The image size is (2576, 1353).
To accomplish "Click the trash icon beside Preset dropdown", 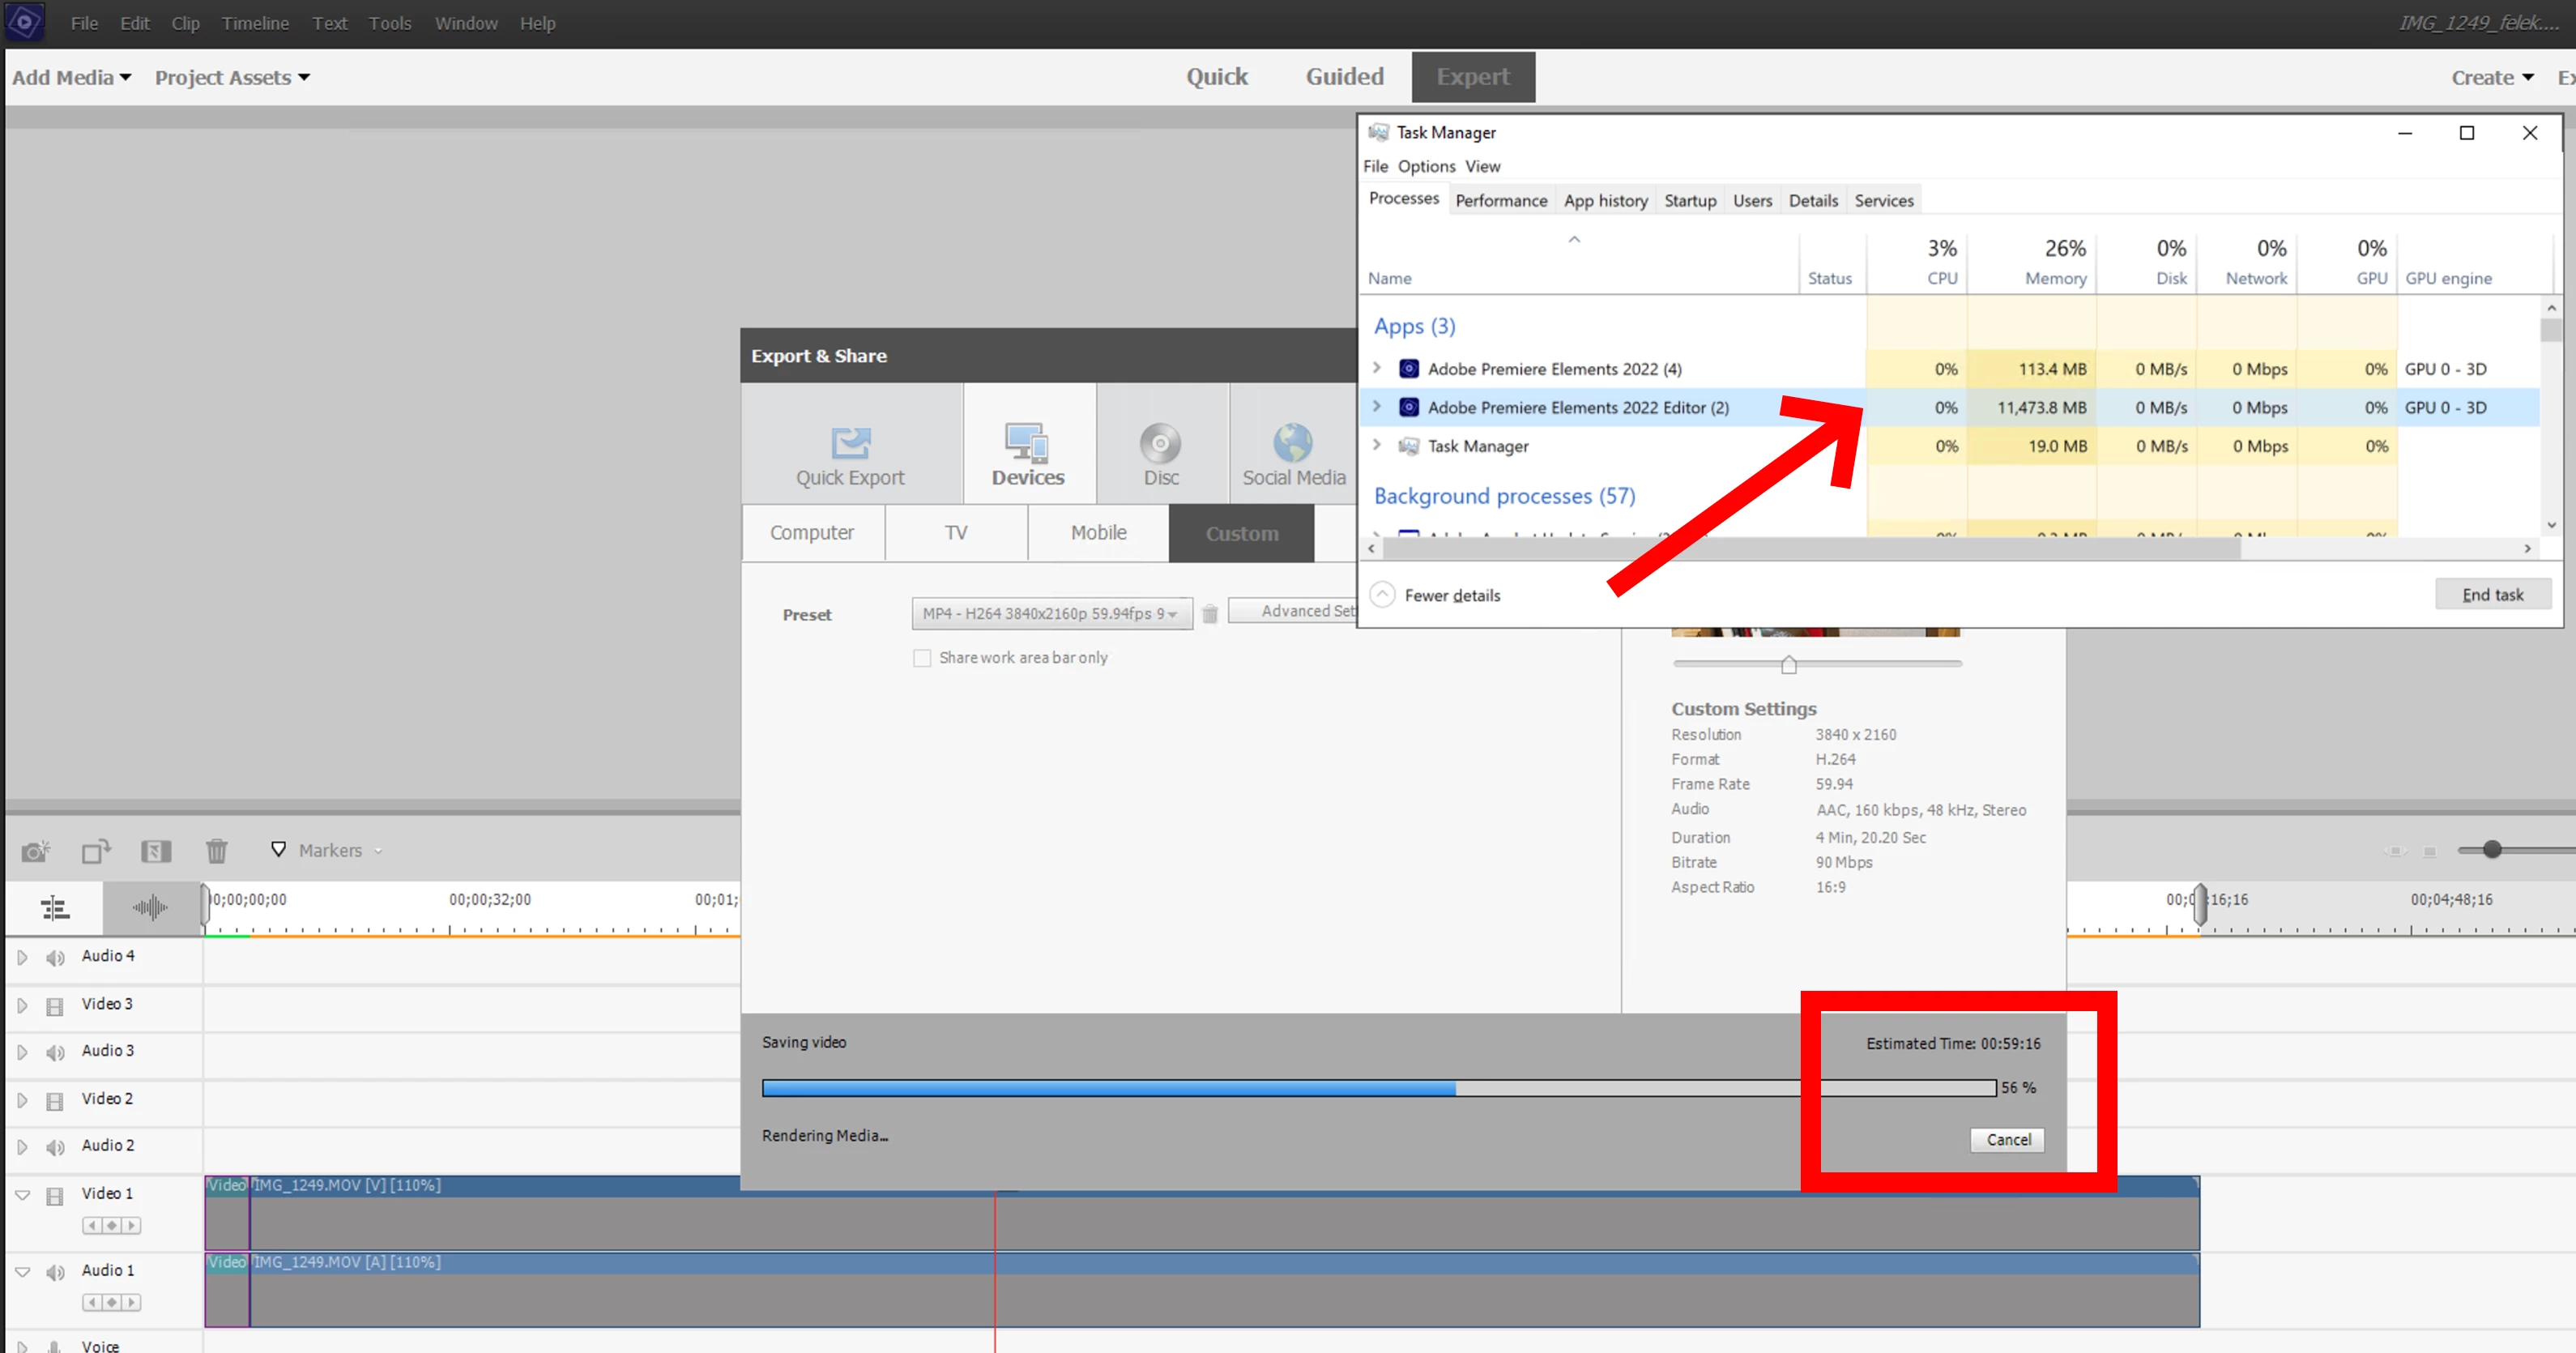I will 1209,614.
